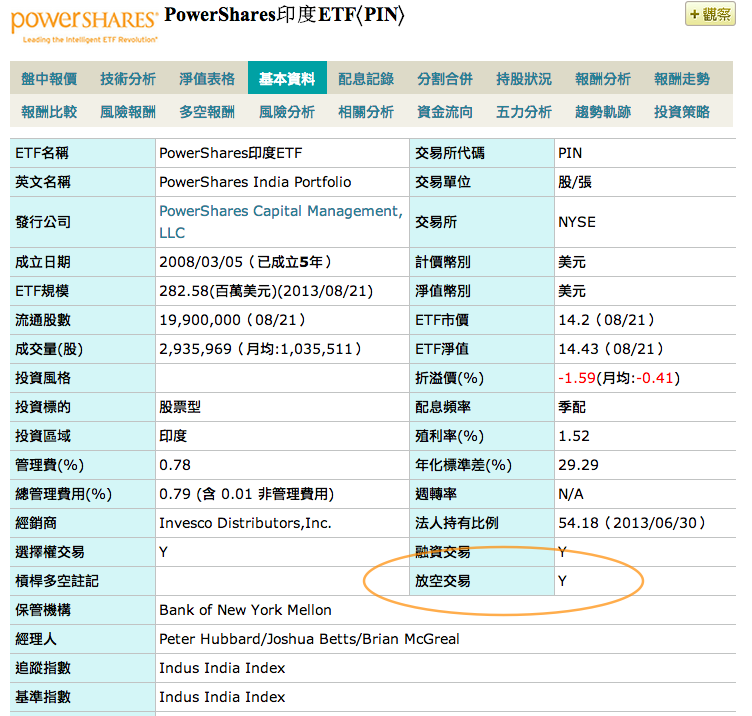Open the 相關分析 tab
Screen dimensions: 752x716
coord(366,111)
